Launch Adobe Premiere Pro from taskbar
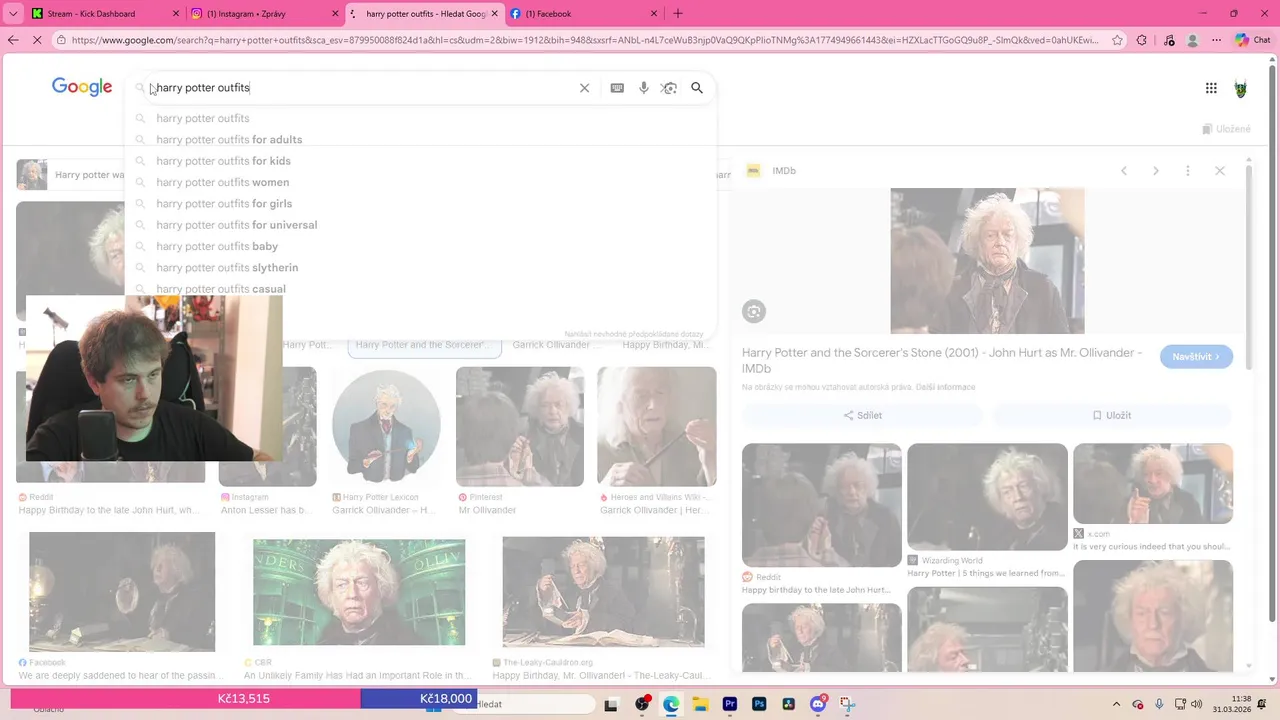The height and width of the screenshot is (720, 1280). (x=730, y=704)
